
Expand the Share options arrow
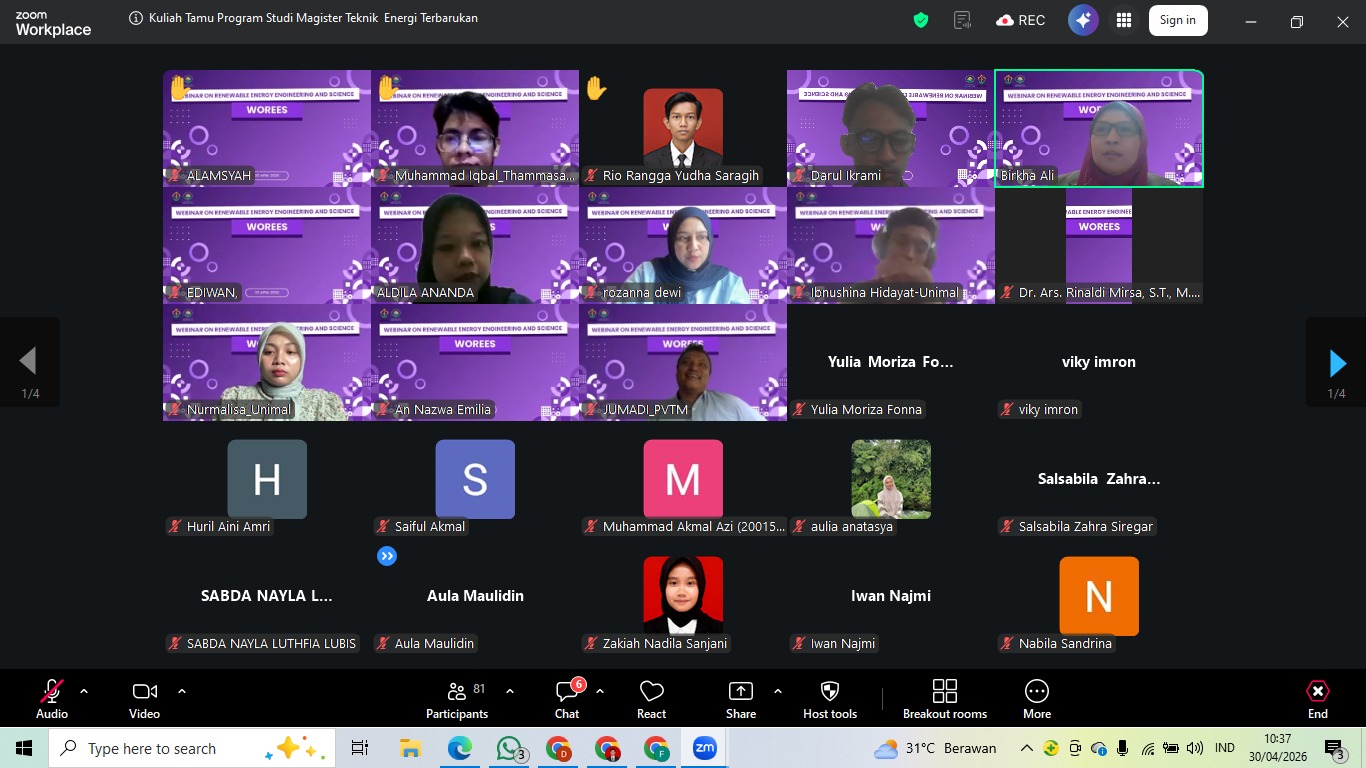pyautogui.click(x=778, y=691)
